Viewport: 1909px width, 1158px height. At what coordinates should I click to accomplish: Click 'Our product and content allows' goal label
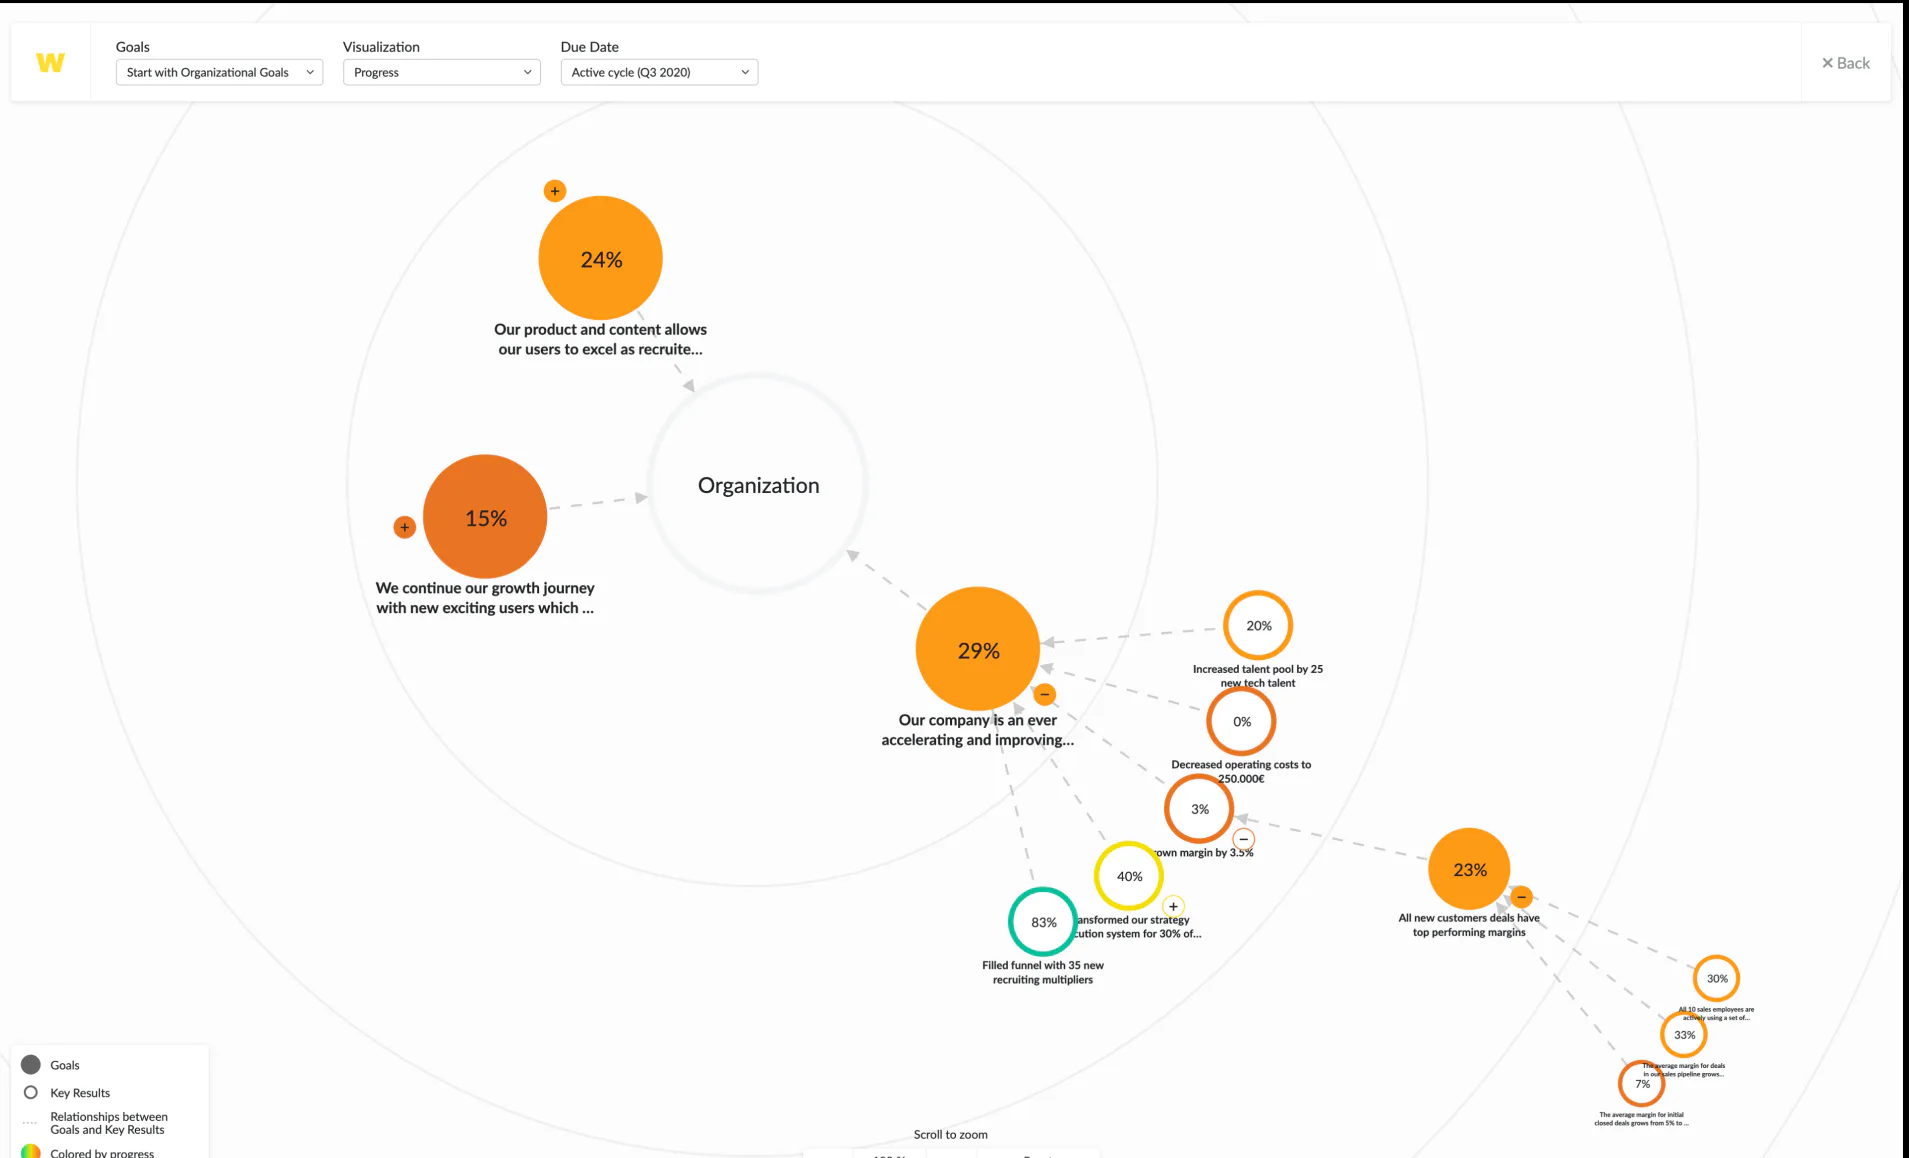click(x=600, y=339)
